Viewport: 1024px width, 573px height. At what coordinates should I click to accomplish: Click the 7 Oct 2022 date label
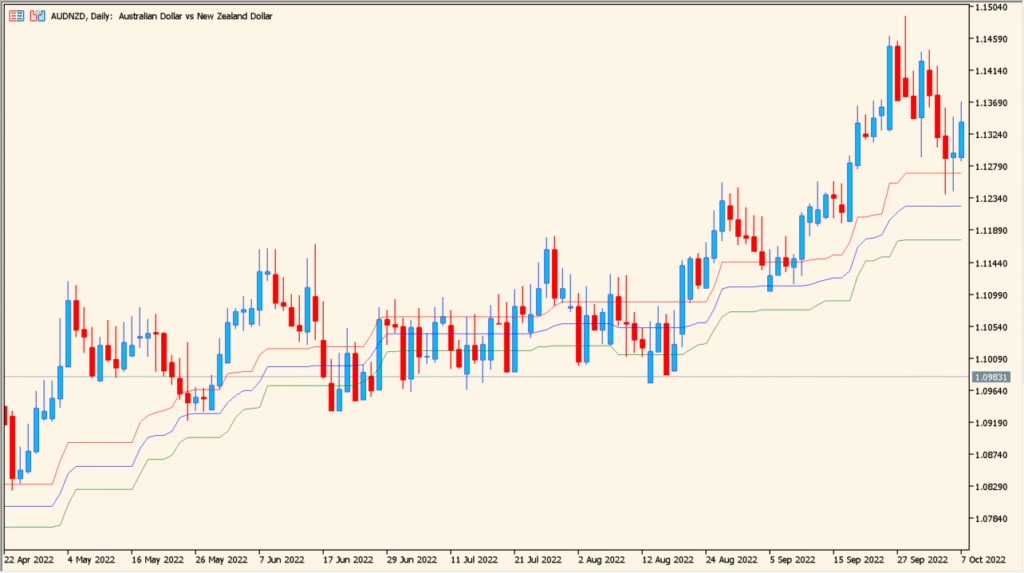984,560
